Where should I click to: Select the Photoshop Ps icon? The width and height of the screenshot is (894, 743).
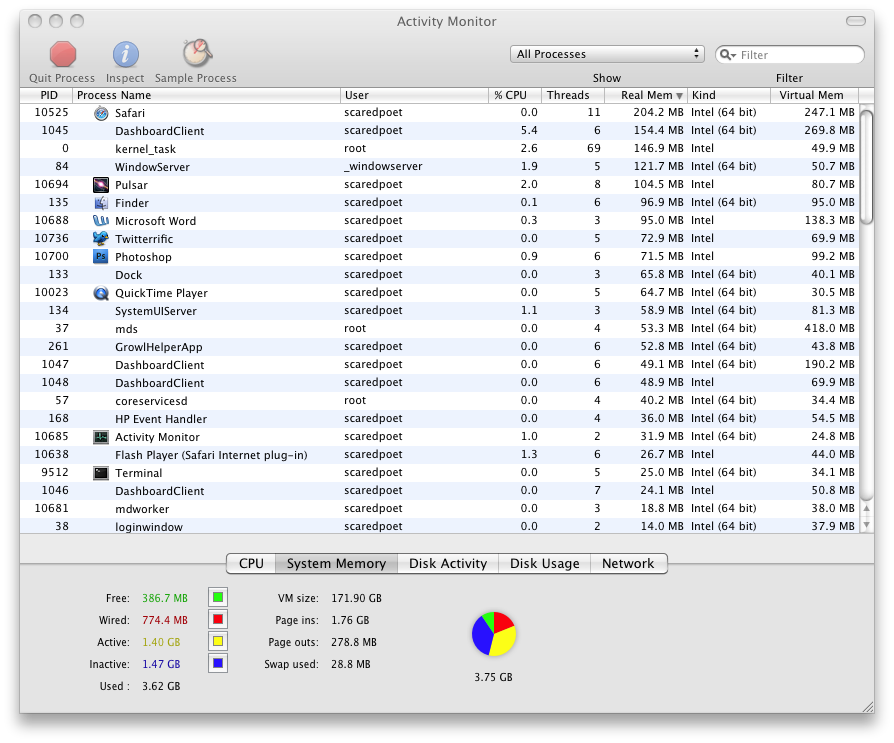(101, 257)
